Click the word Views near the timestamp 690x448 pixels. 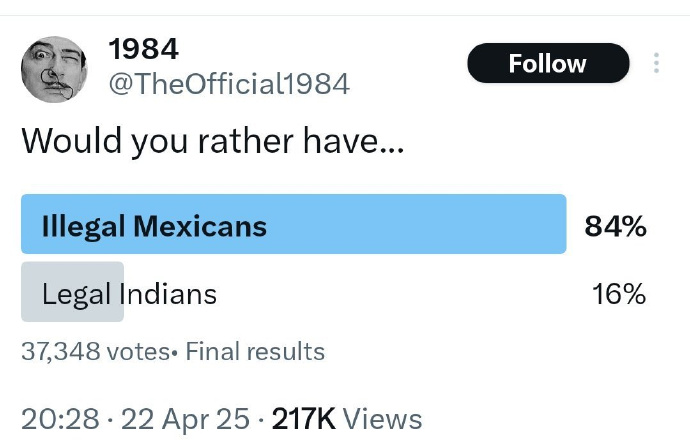click(x=382, y=419)
